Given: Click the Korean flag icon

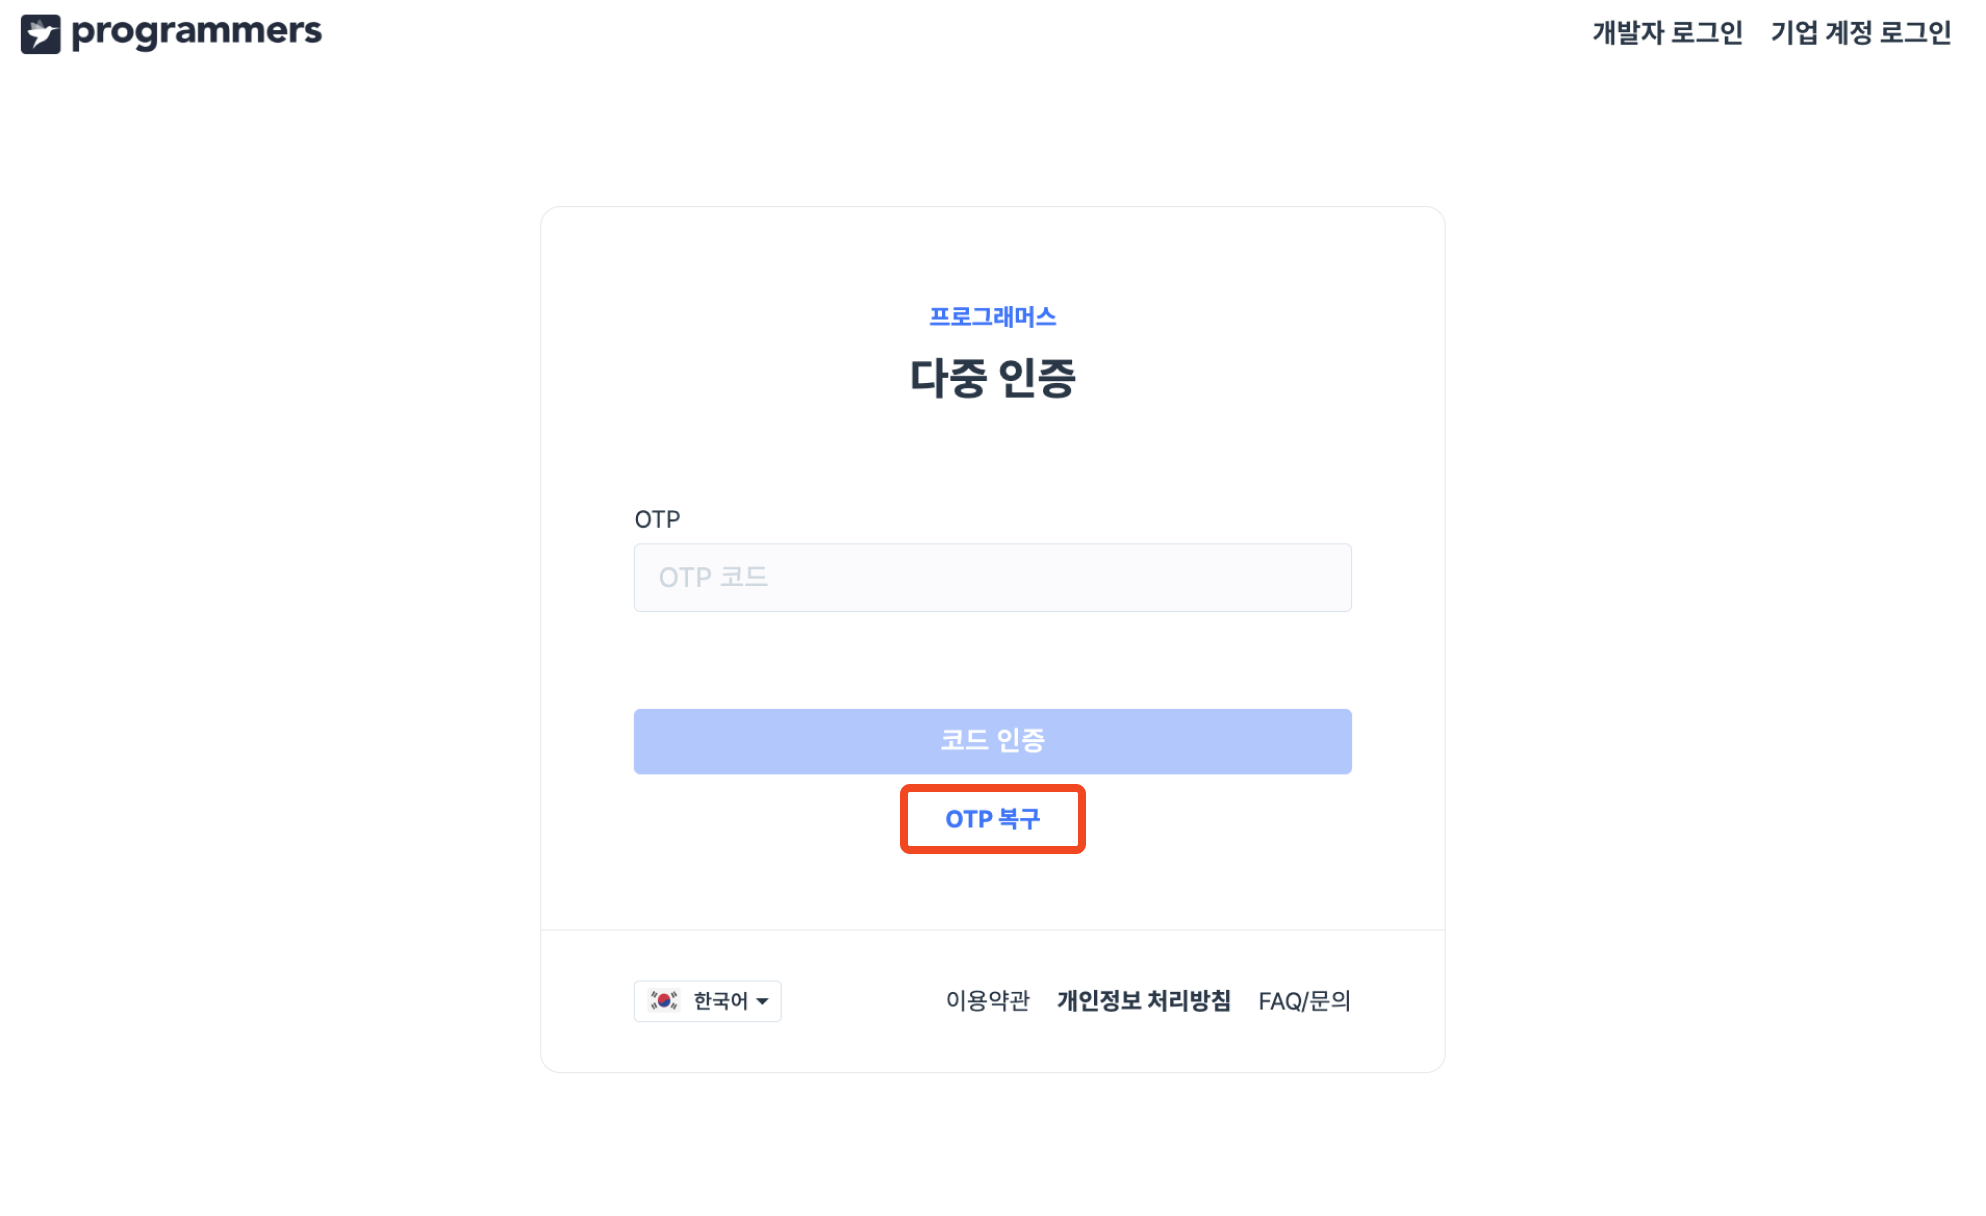Looking at the screenshot, I should pos(664,1000).
